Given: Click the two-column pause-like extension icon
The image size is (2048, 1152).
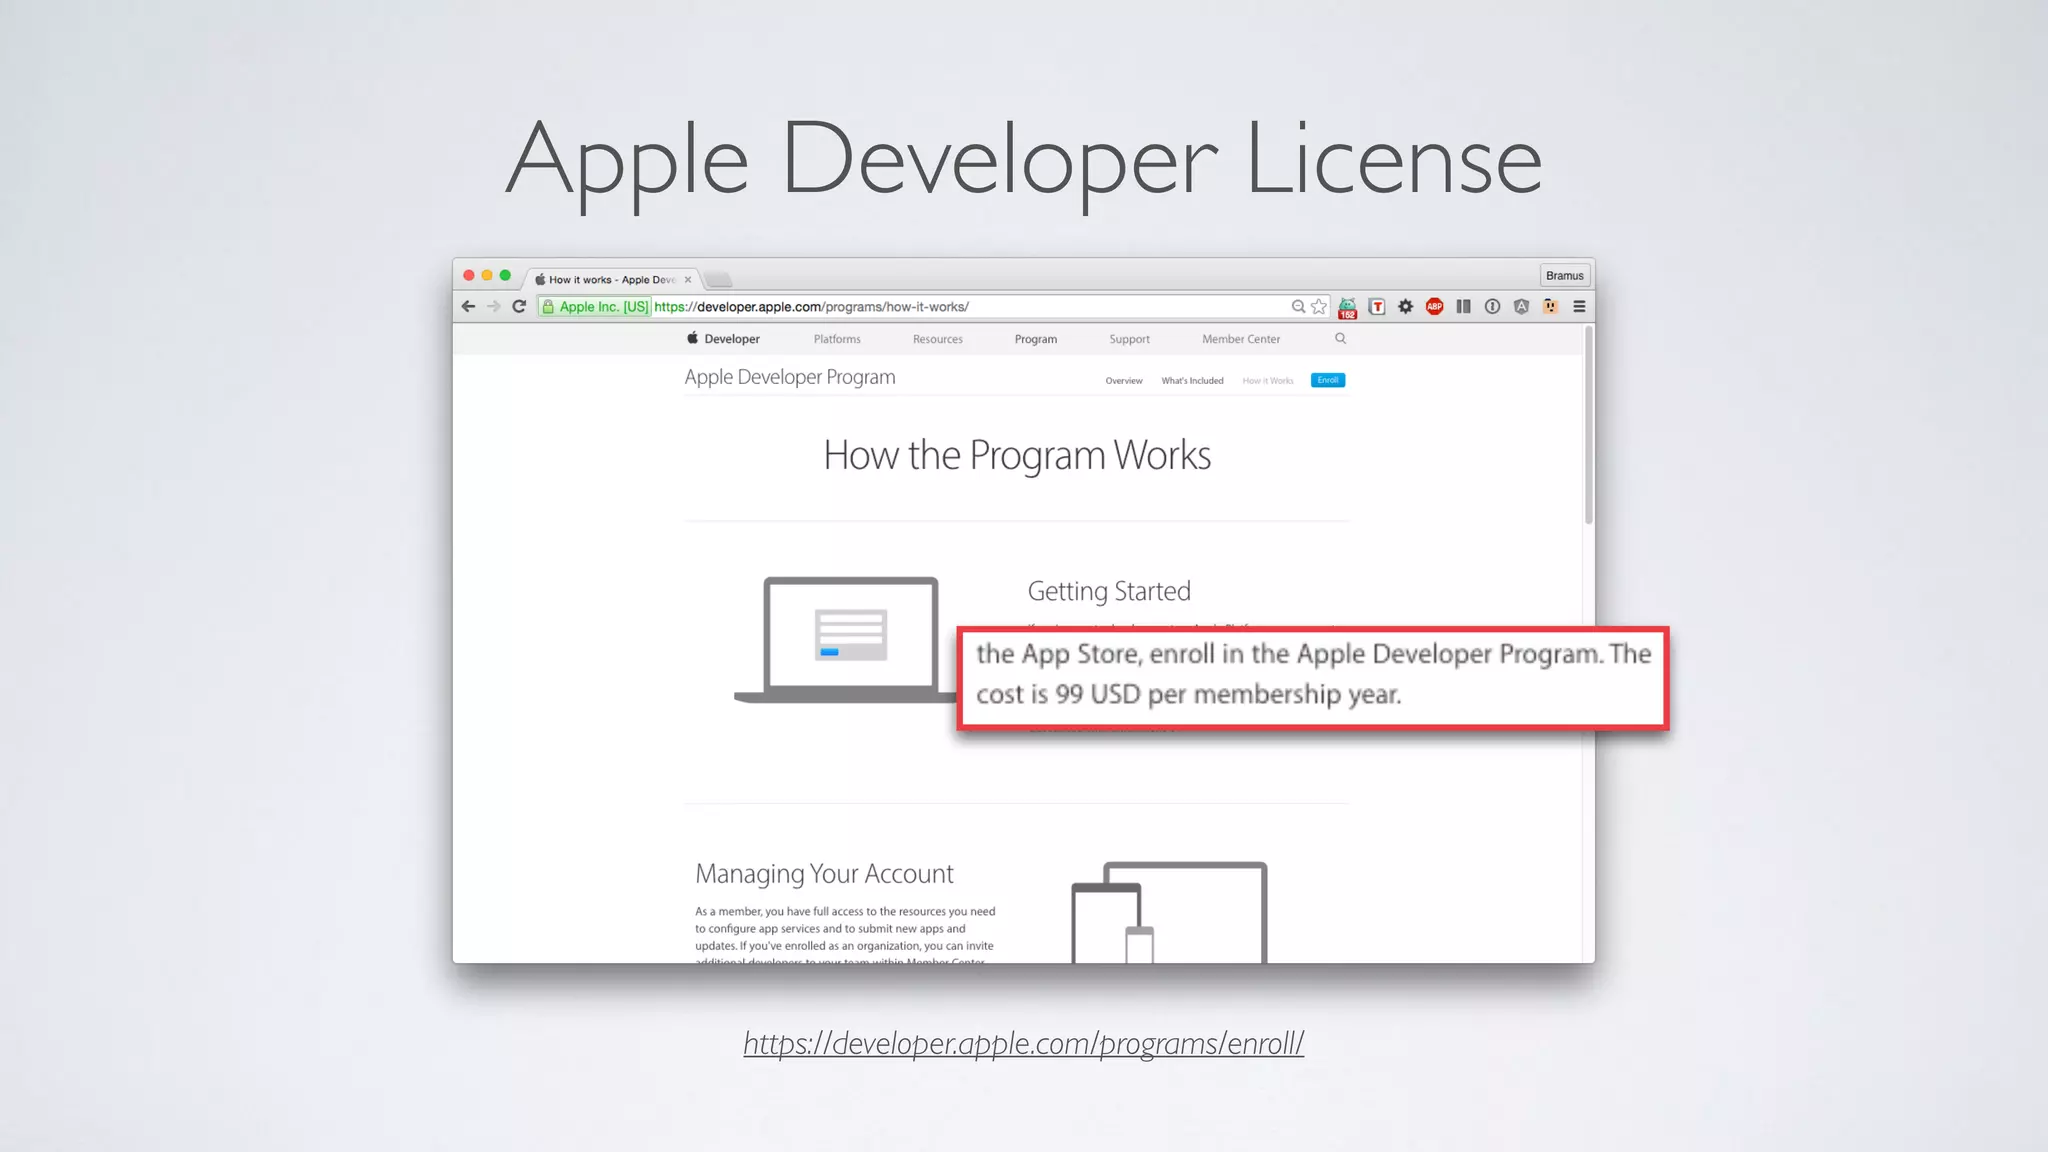Looking at the screenshot, I should 1464,307.
